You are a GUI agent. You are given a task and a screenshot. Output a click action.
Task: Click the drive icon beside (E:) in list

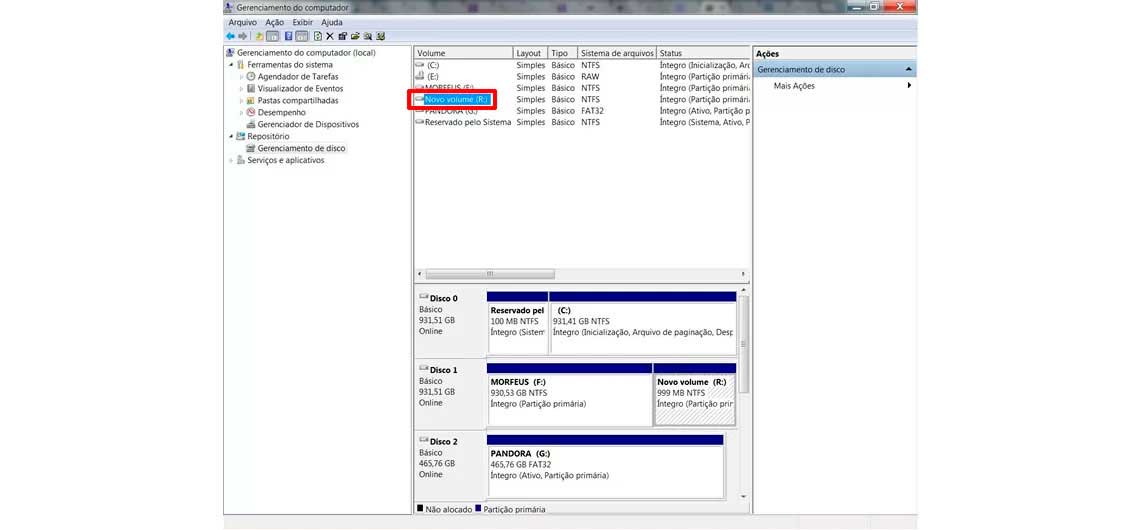(420, 76)
